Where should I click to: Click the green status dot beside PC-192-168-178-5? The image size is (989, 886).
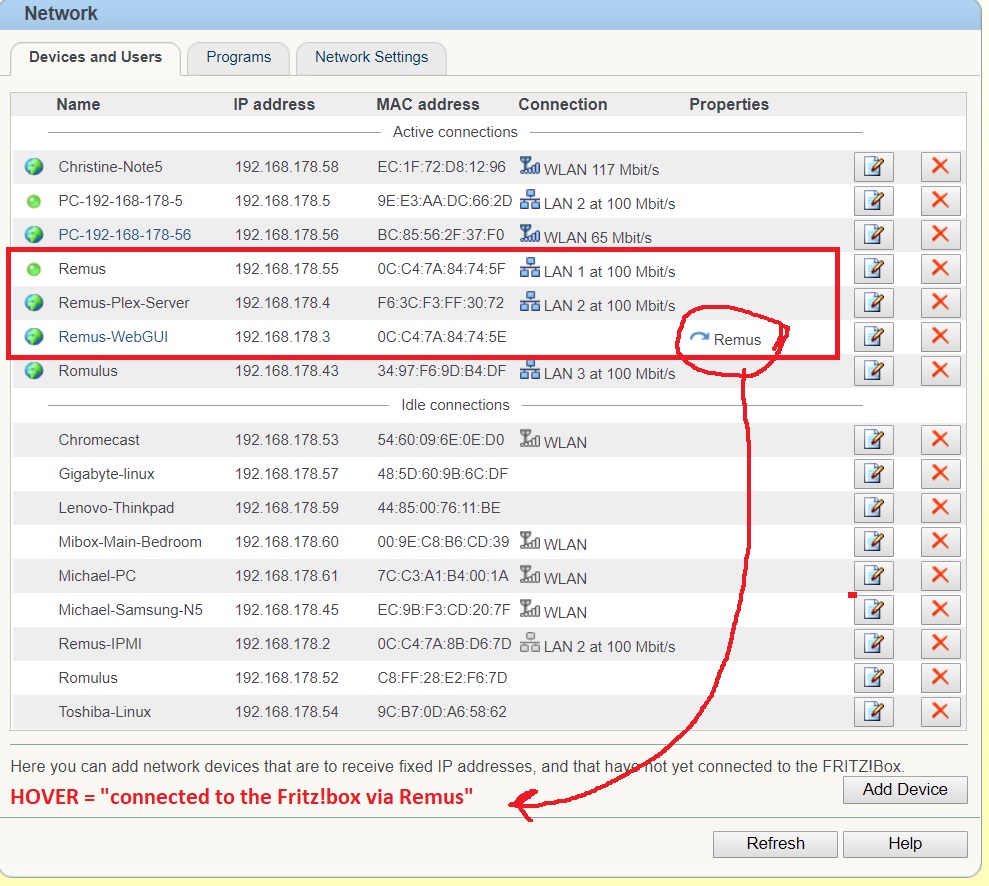[x=34, y=201]
